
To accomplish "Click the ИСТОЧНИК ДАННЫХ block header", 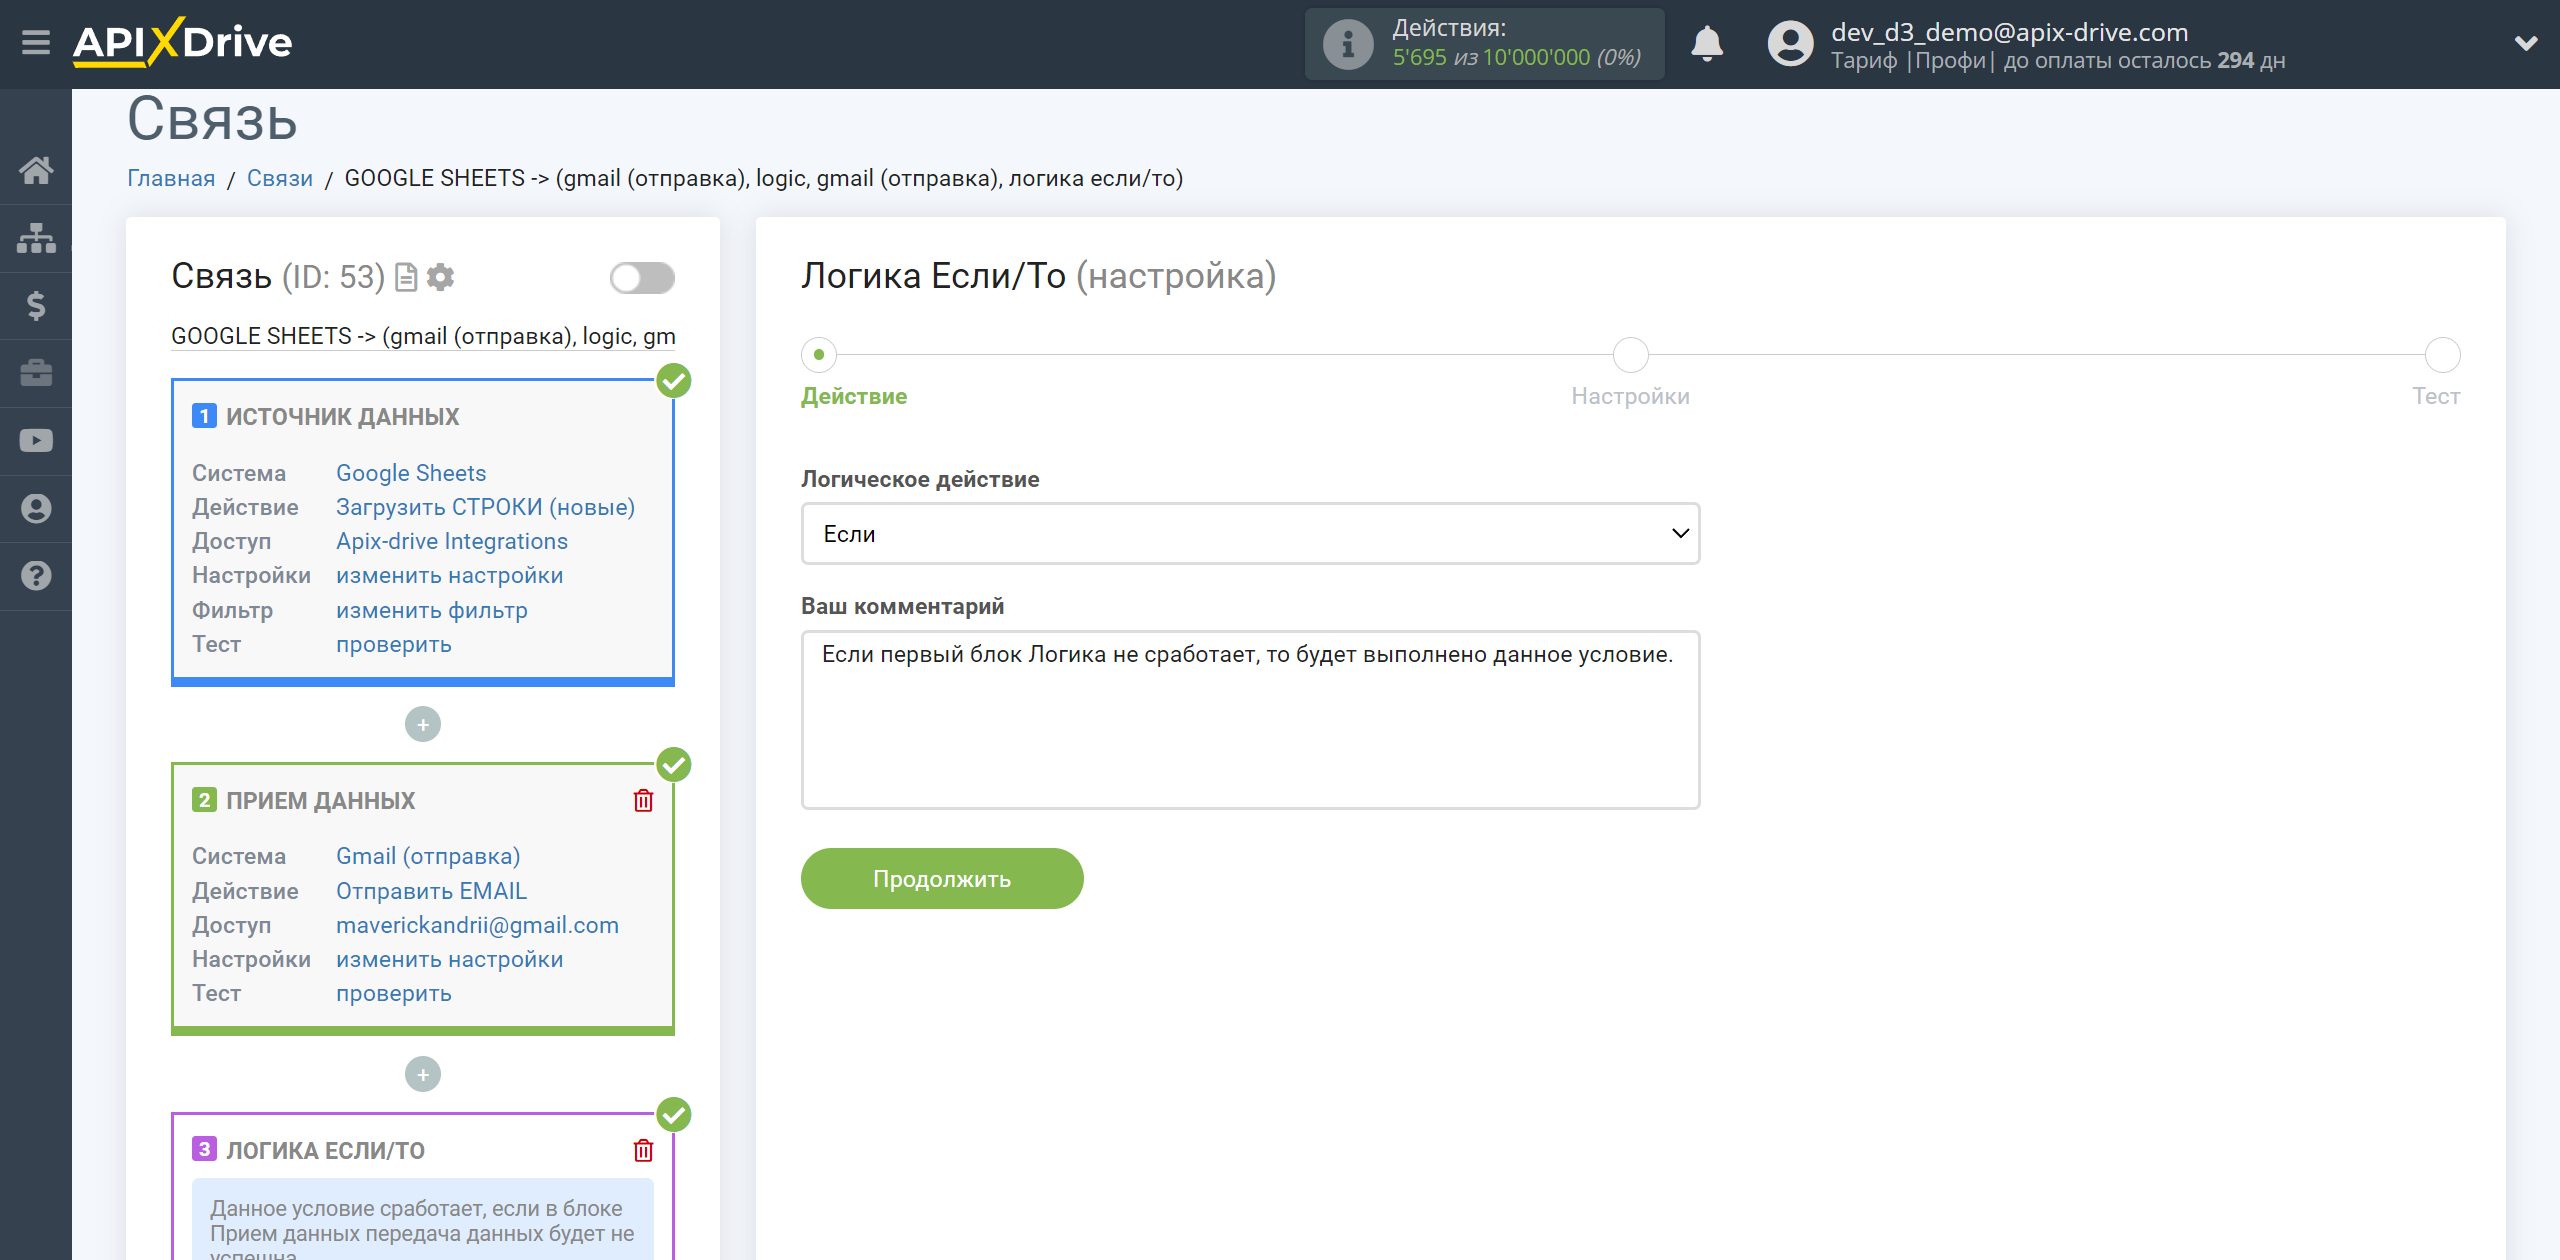I will (342, 417).
